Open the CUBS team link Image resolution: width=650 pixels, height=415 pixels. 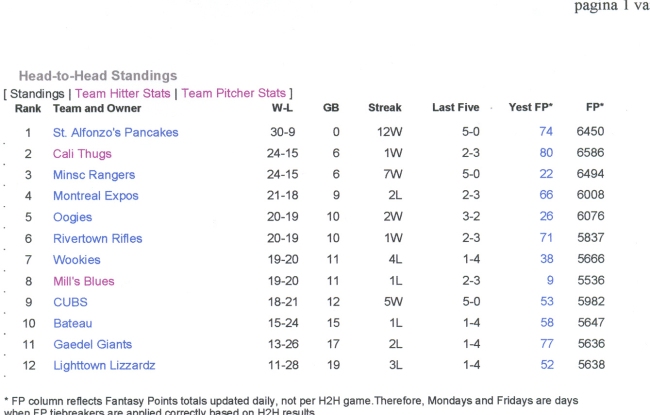click(x=70, y=302)
